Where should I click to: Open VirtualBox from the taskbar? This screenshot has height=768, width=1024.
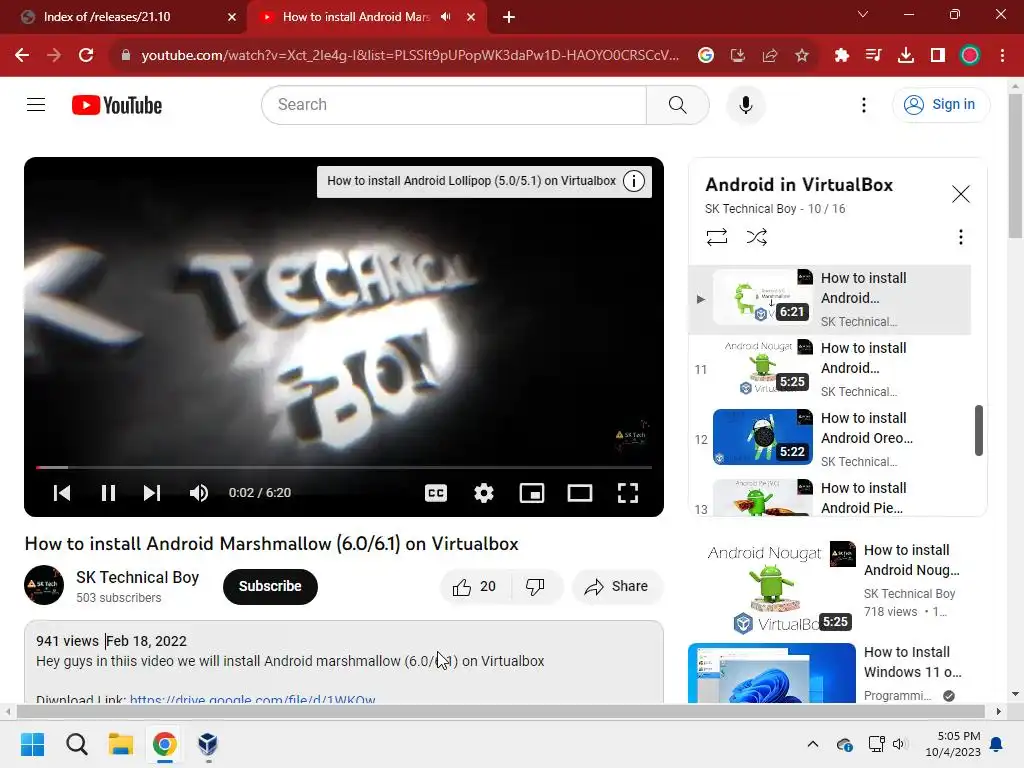(208, 744)
